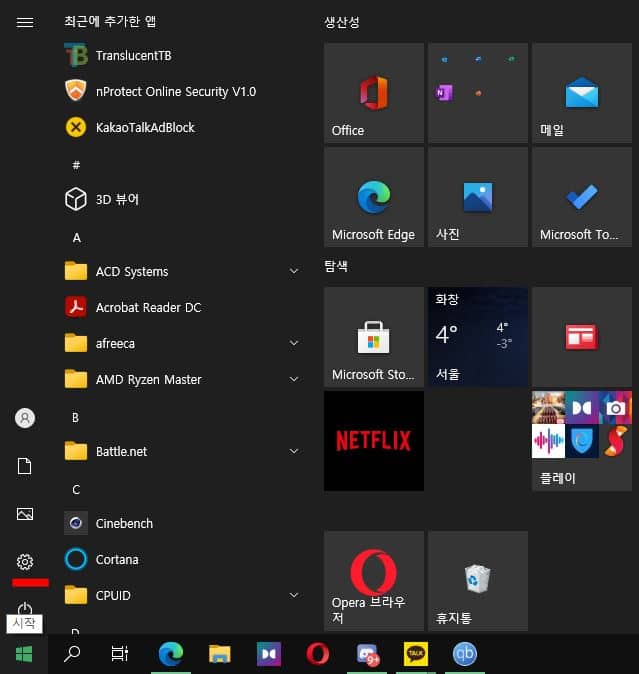
Task: Open Settings gear in Start sidebar
Action: (x=24, y=561)
